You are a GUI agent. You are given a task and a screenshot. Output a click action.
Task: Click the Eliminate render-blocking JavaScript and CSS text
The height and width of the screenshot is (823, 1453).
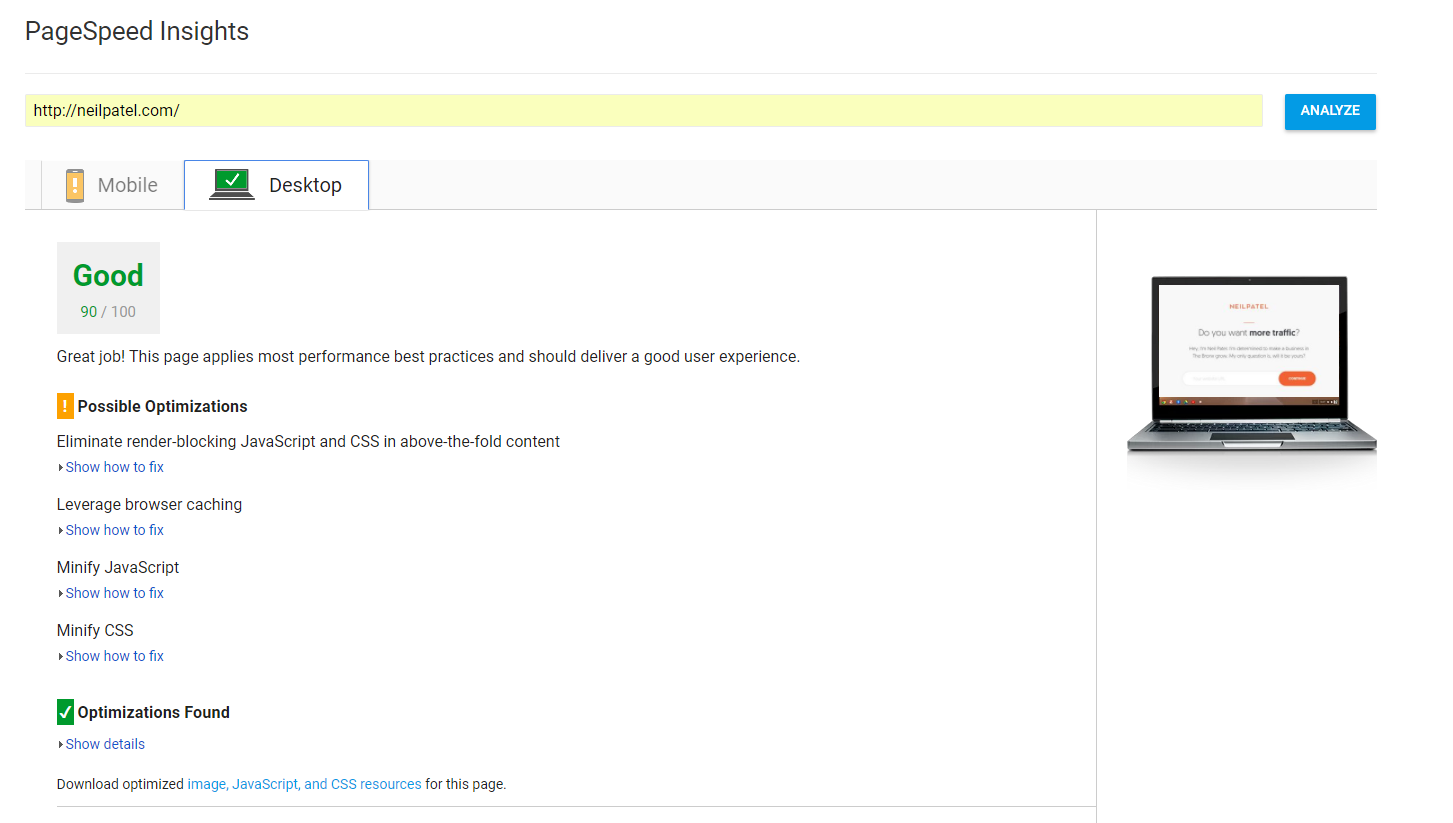point(308,441)
